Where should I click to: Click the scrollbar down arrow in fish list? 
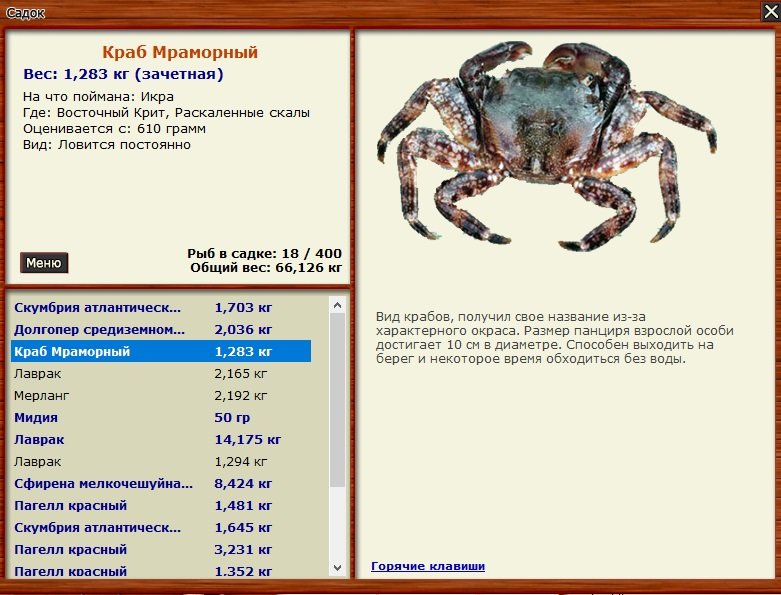click(338, 568)
